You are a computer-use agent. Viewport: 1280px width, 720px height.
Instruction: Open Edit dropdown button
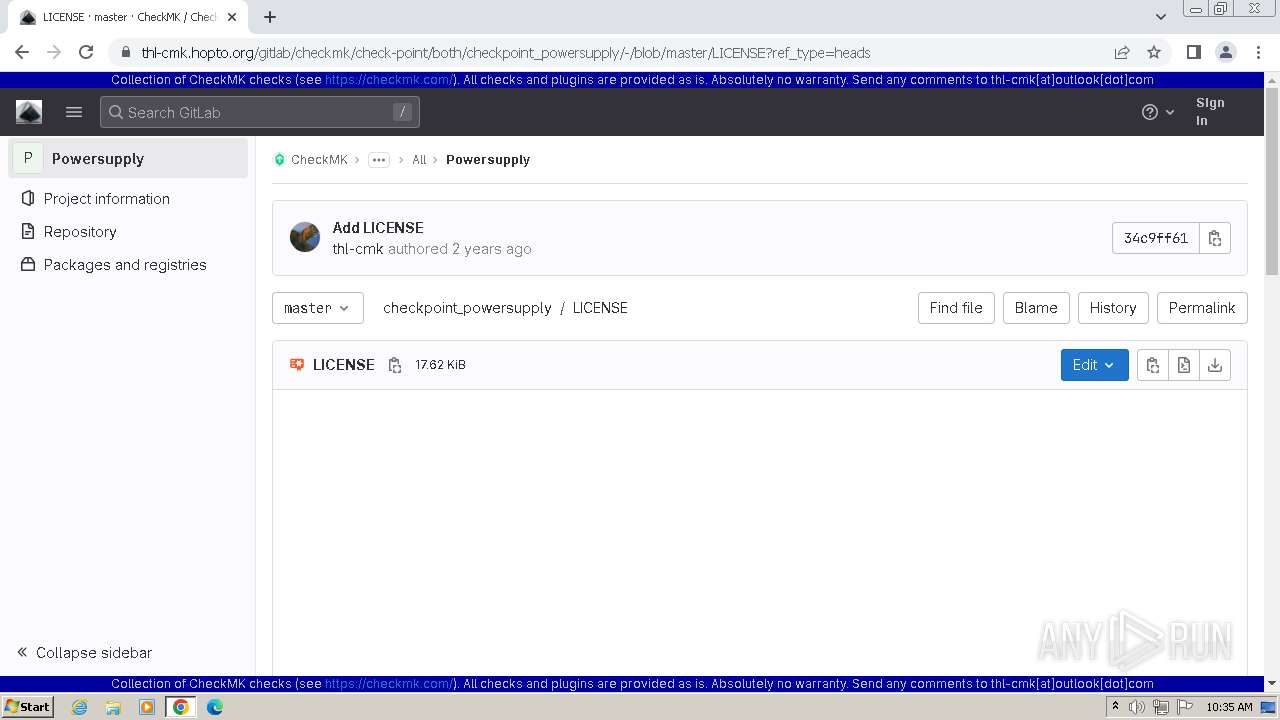tap(1095, 365)
